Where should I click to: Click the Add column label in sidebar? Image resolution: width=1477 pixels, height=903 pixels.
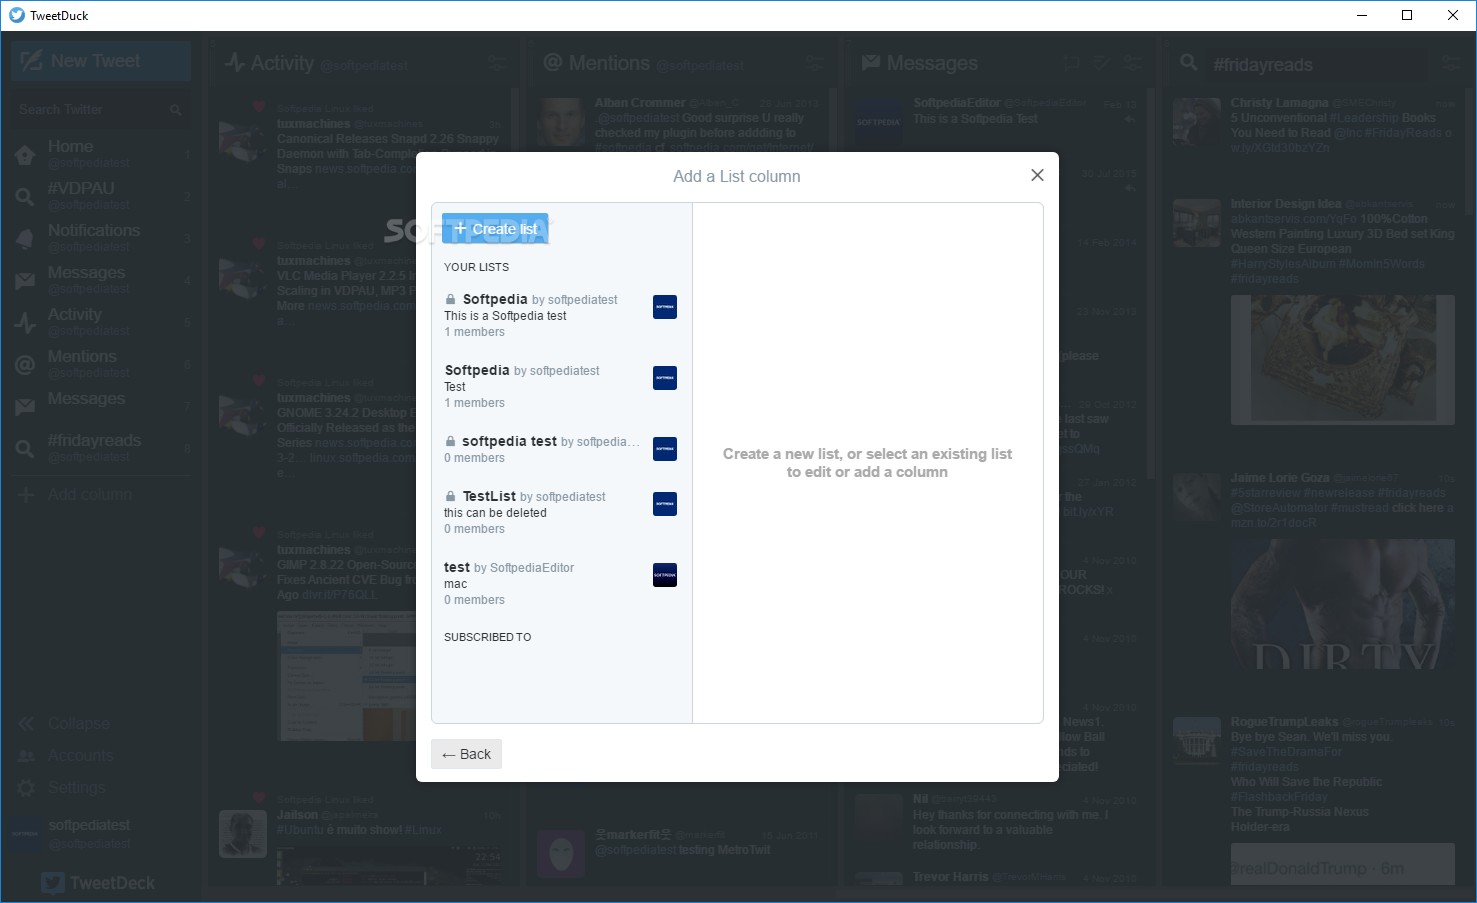(90, 494)
